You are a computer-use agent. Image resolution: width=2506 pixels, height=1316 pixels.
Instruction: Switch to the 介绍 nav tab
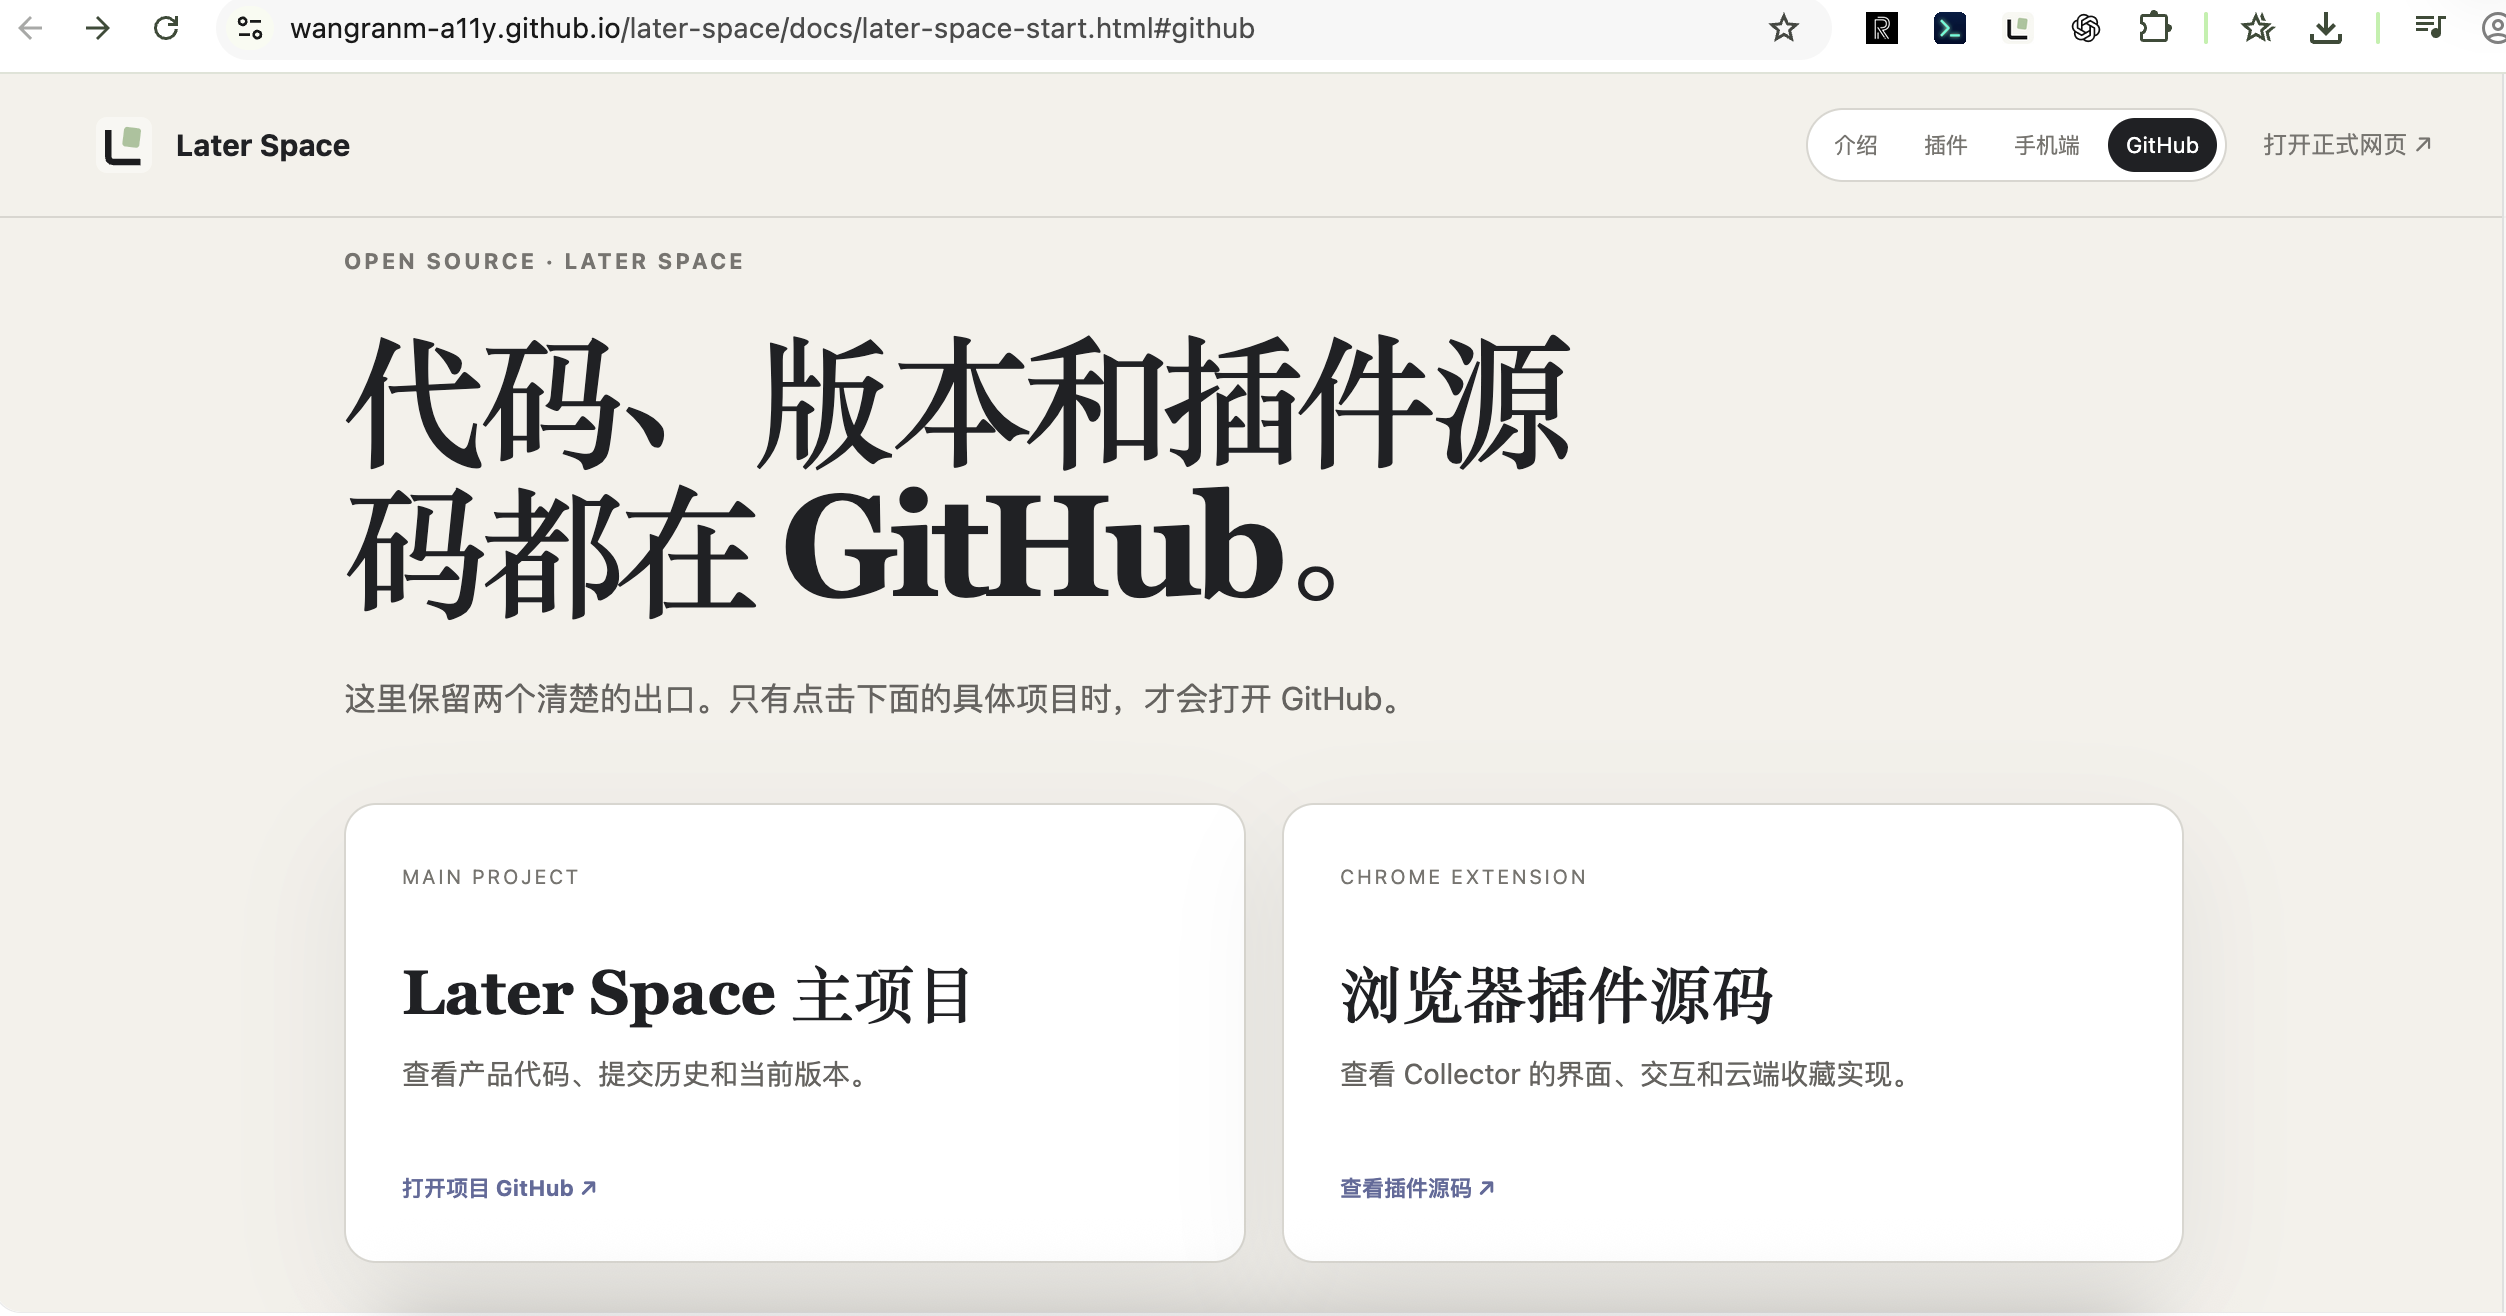click(1856, 145)
